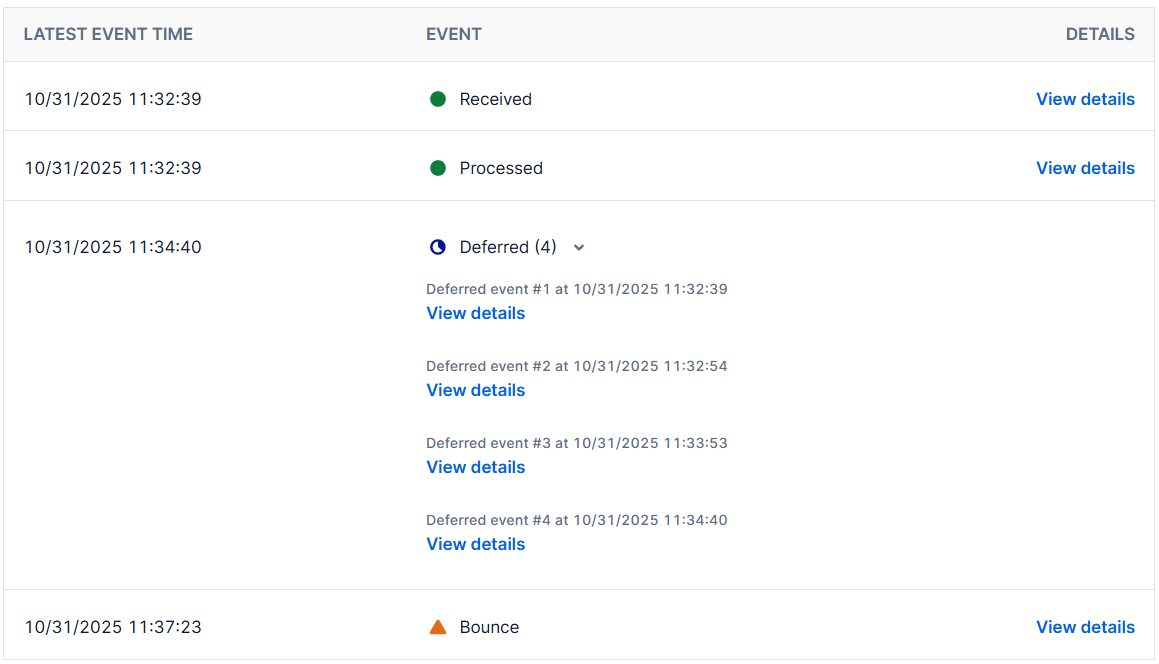The height and width of the screenshot is (664, 1159).
Task: Click the Bounce event label text
Action: (x=489, y=627)
